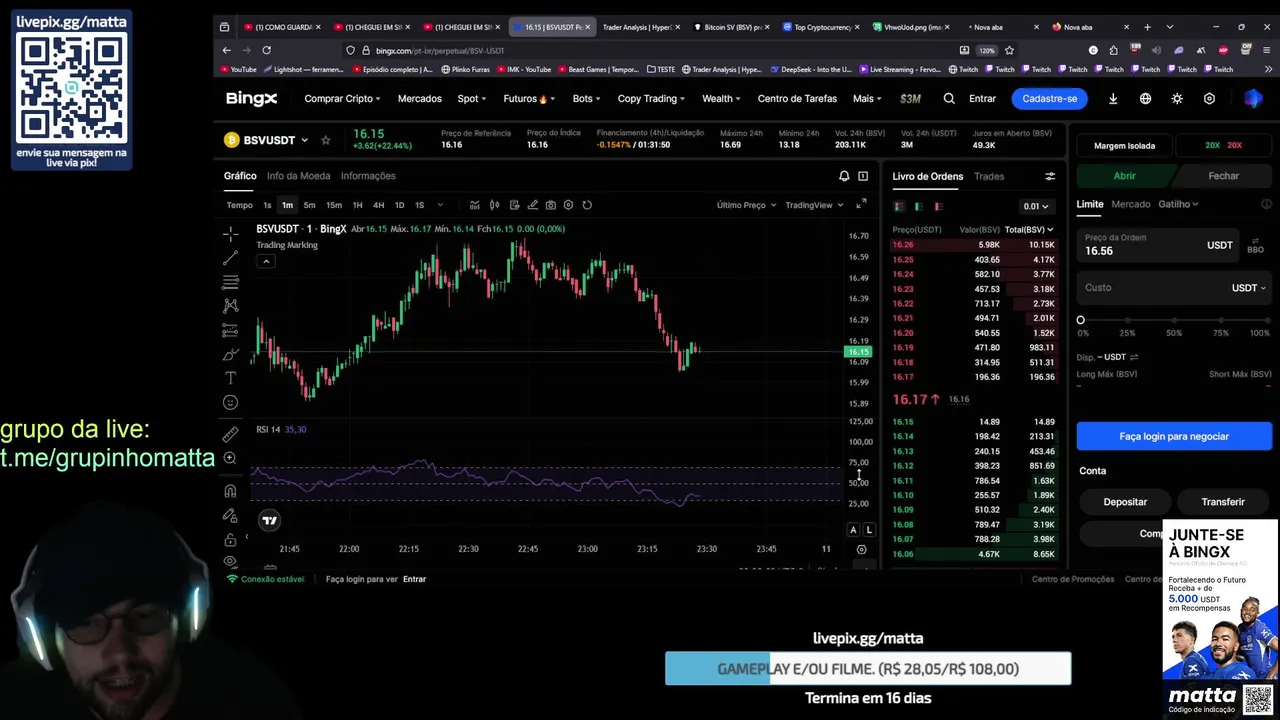The width and height of the screenshot is (1280, 720).
Task: Open emoji sticker tool
Action: (x=230, y=402)
